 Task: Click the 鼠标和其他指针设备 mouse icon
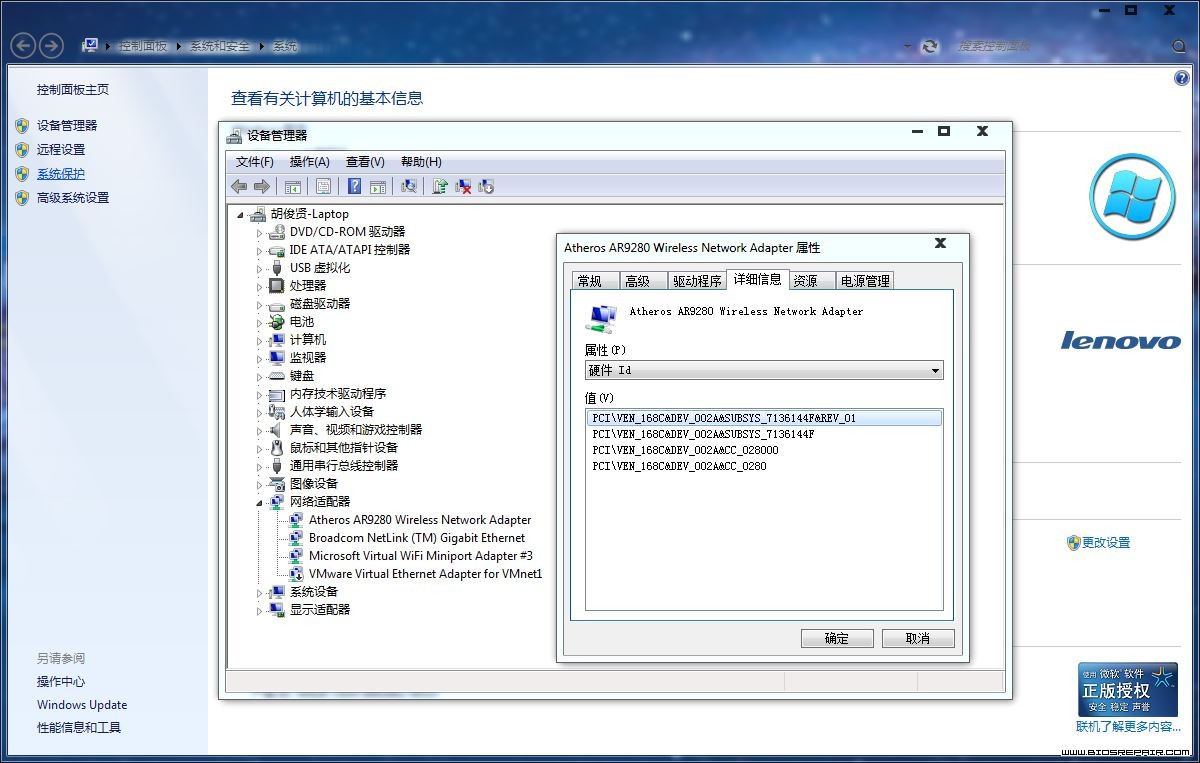tap(277, 448)
